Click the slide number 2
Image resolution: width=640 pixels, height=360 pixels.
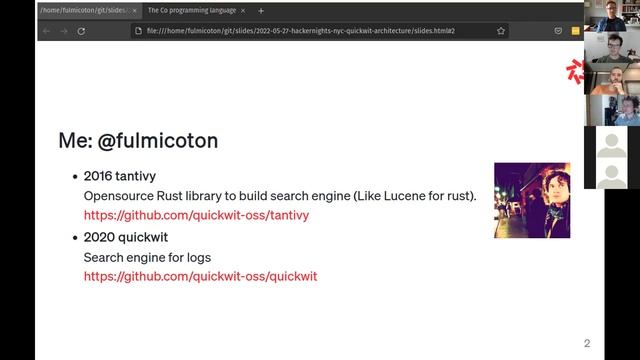(587, 343)
